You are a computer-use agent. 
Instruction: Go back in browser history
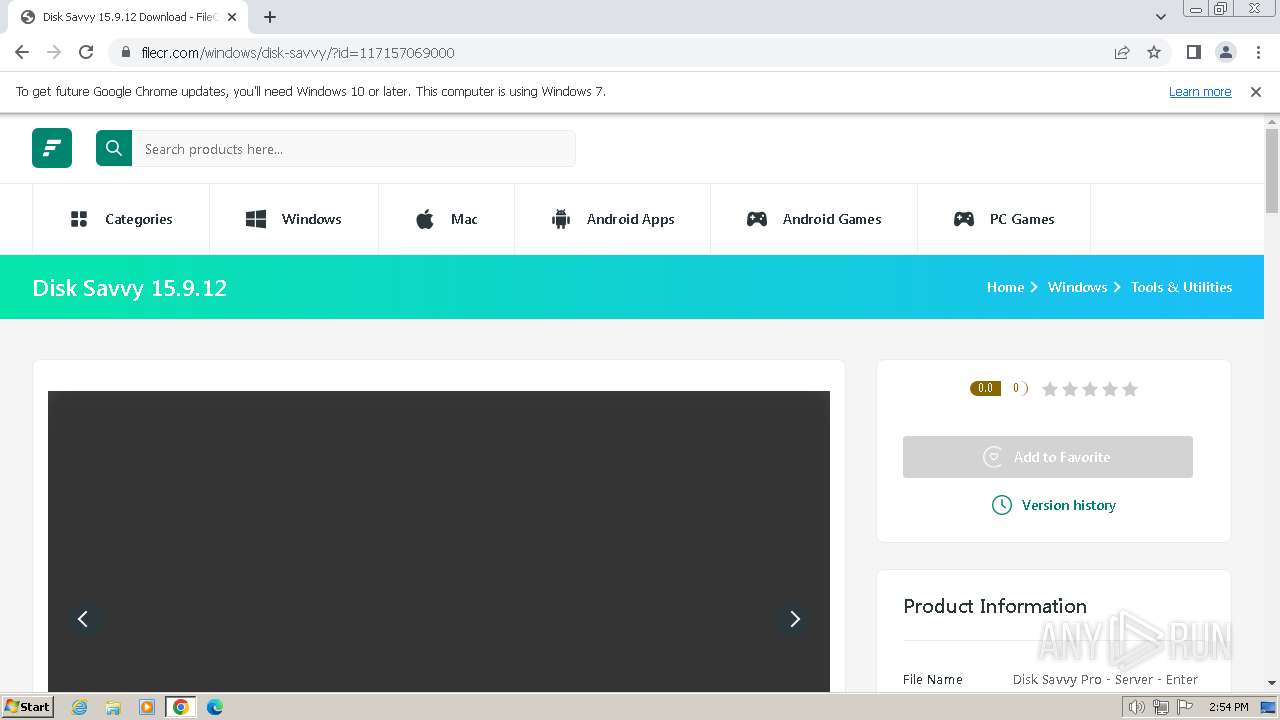[x=22, y=52]
